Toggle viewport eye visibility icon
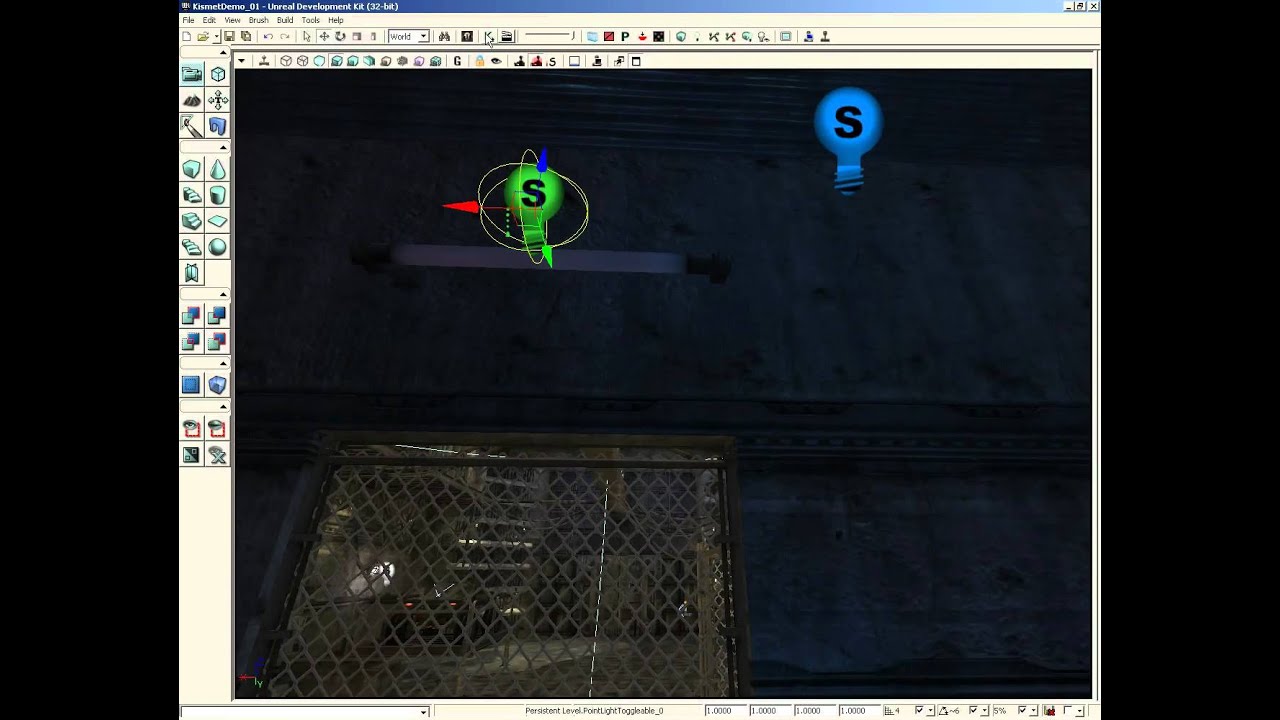Screen dimensions: 1280x720 coord(496,62)
